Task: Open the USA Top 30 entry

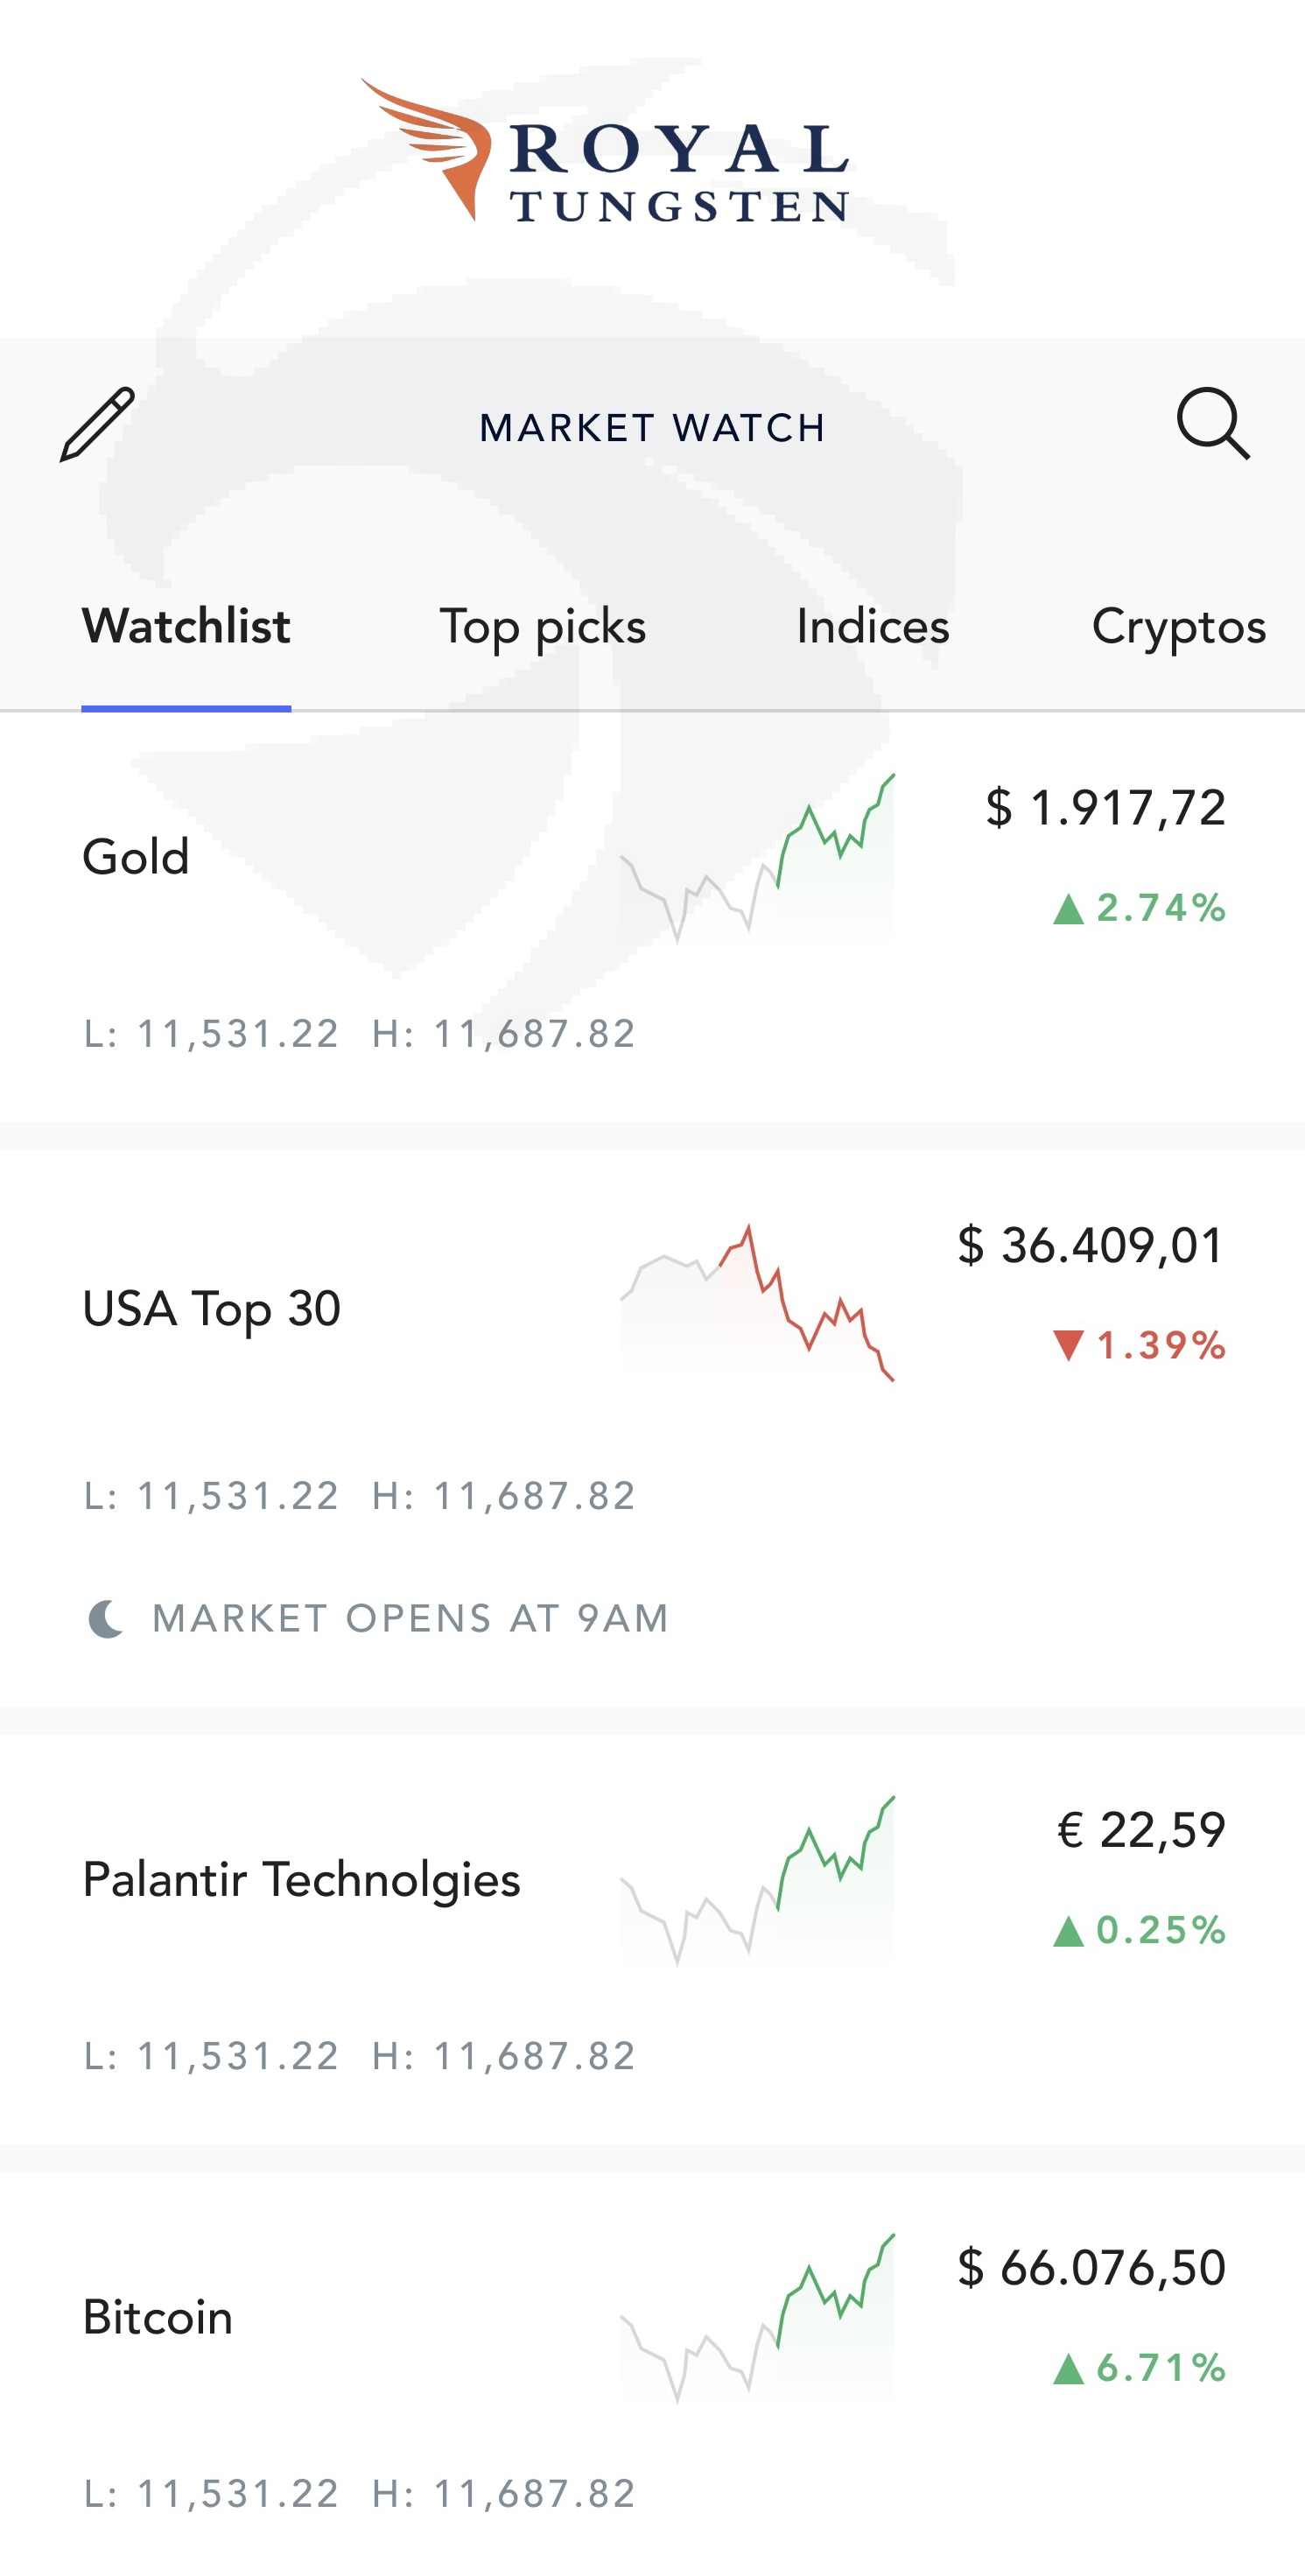Action: (x=212, y=1309)
